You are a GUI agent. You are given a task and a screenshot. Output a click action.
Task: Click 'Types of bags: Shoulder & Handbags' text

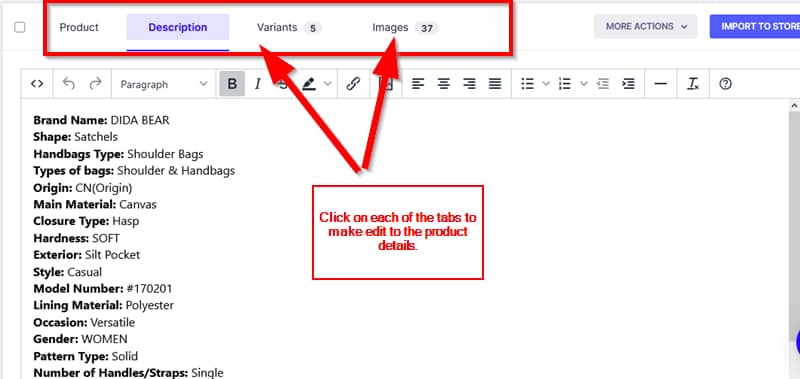coord(134,170)
